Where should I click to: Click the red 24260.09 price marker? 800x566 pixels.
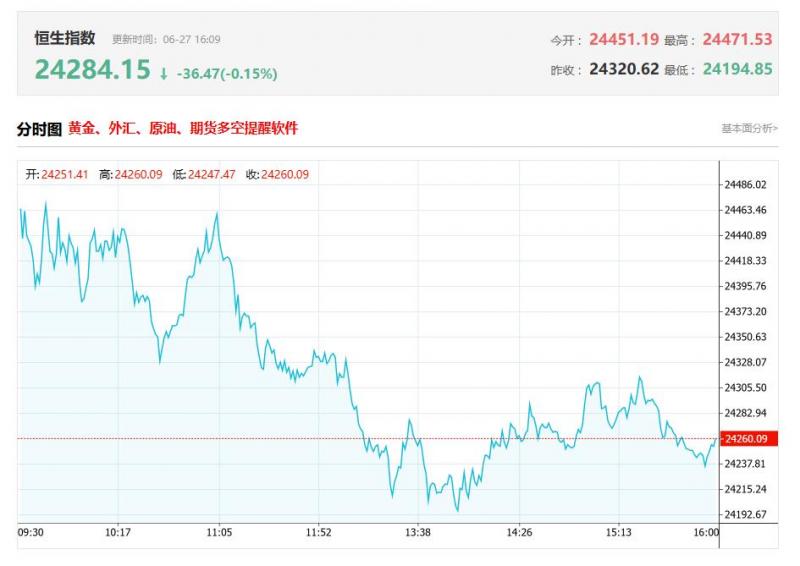(748, 439)
